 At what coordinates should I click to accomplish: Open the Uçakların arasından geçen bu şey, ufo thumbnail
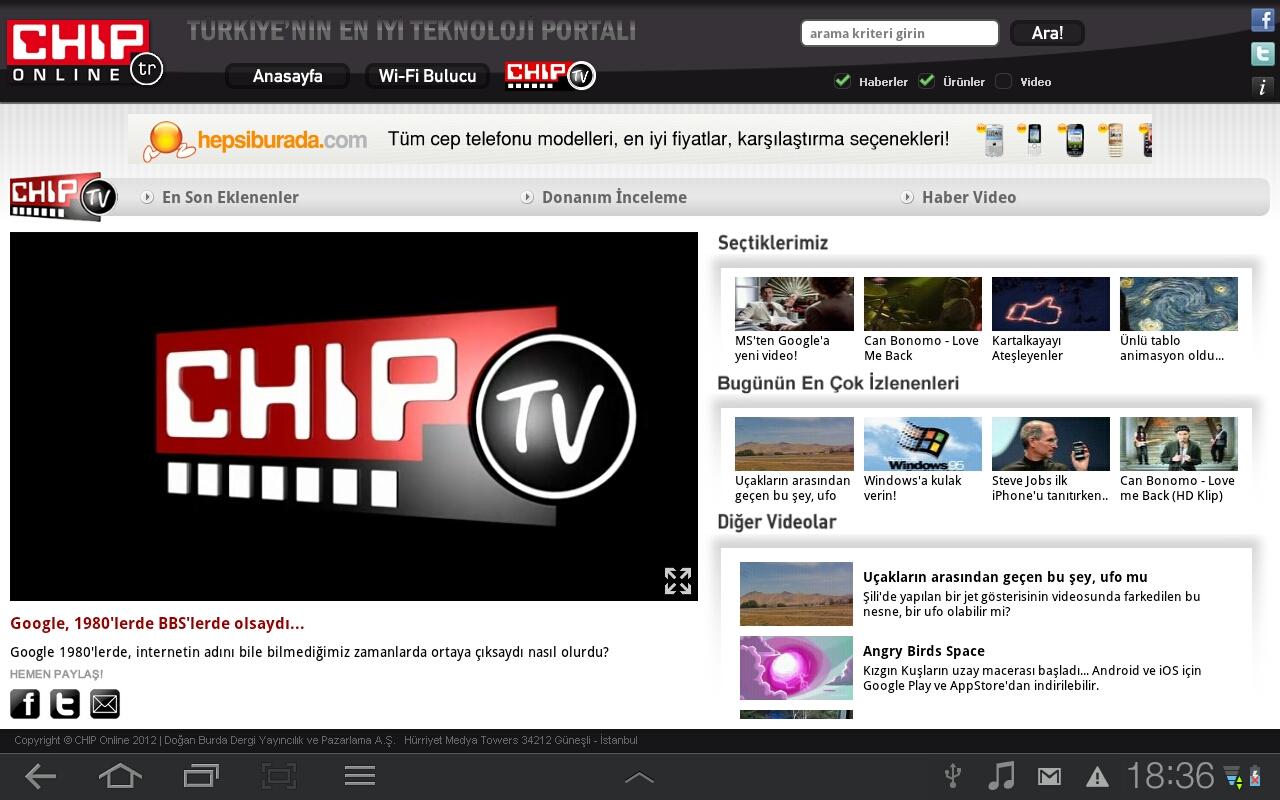click(x=794, y=444)
